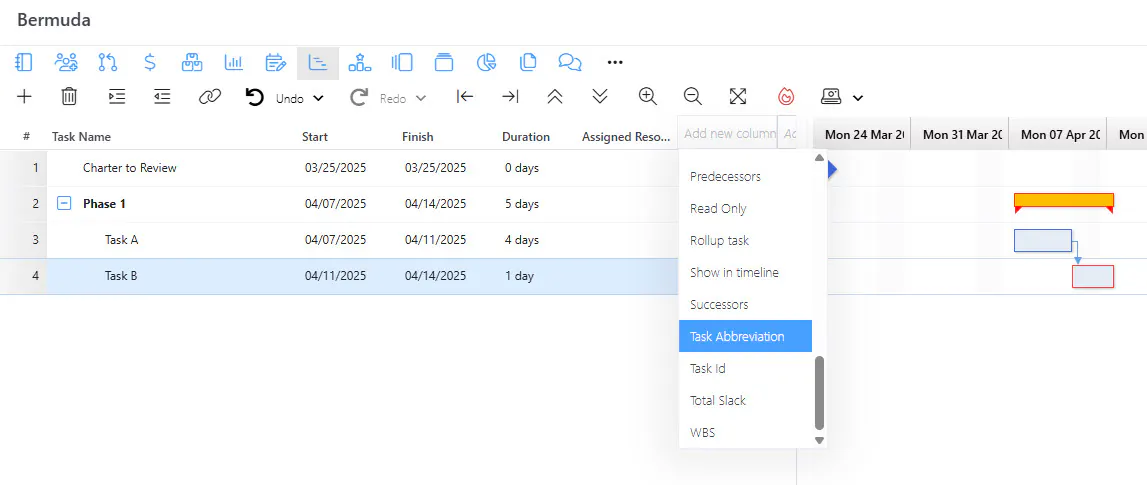
Task: Link tasks with chain icon
Action: pyautogui.click(x=210, y=97)
